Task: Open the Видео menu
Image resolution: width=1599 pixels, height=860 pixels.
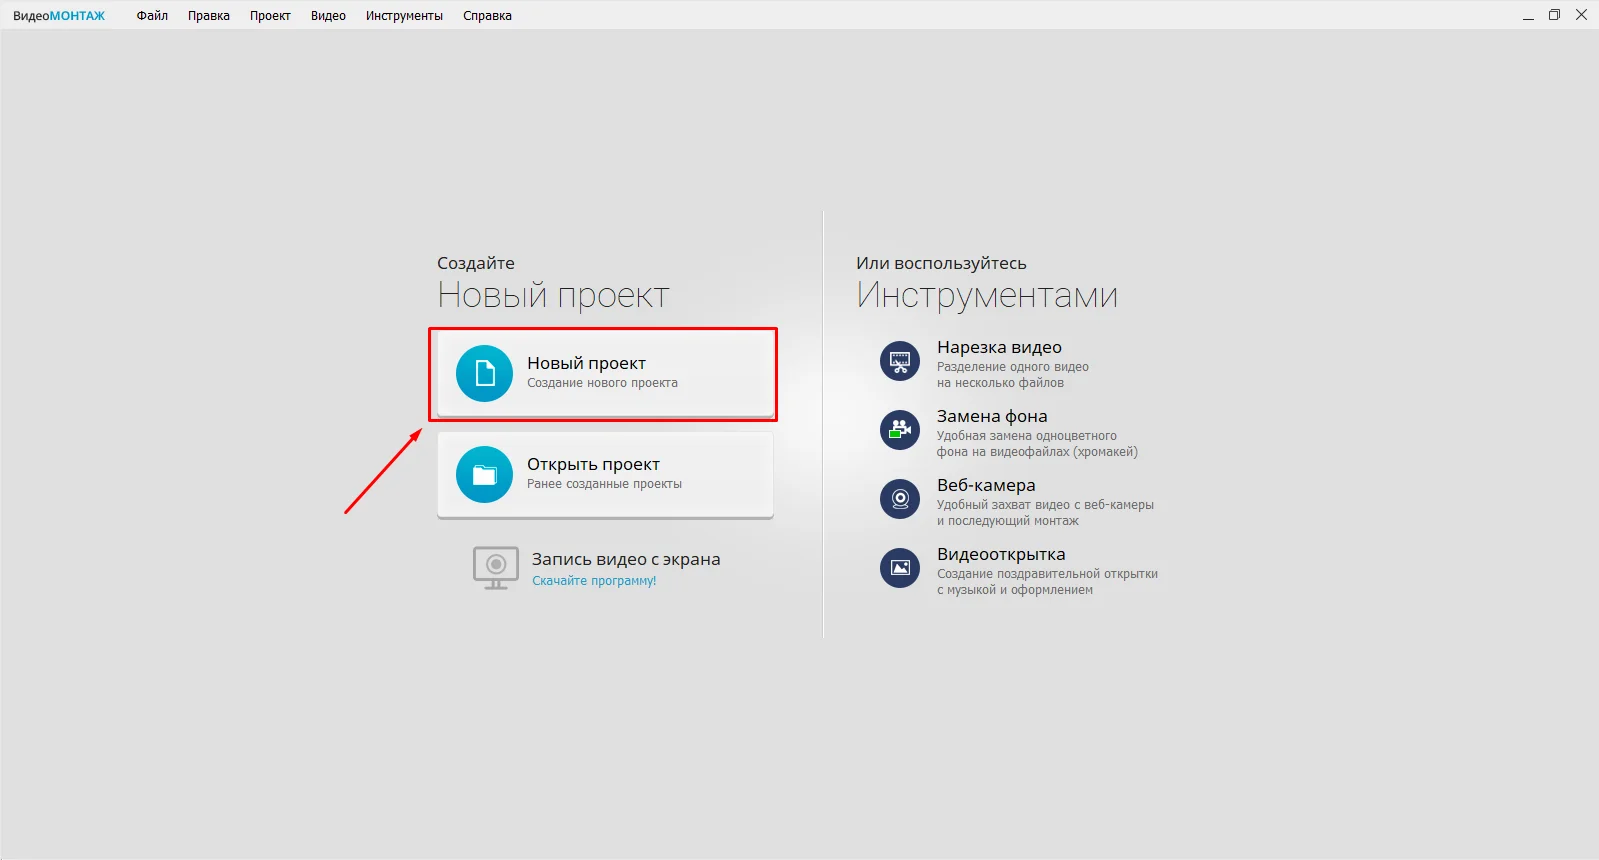Action: (x=328, y=16)
